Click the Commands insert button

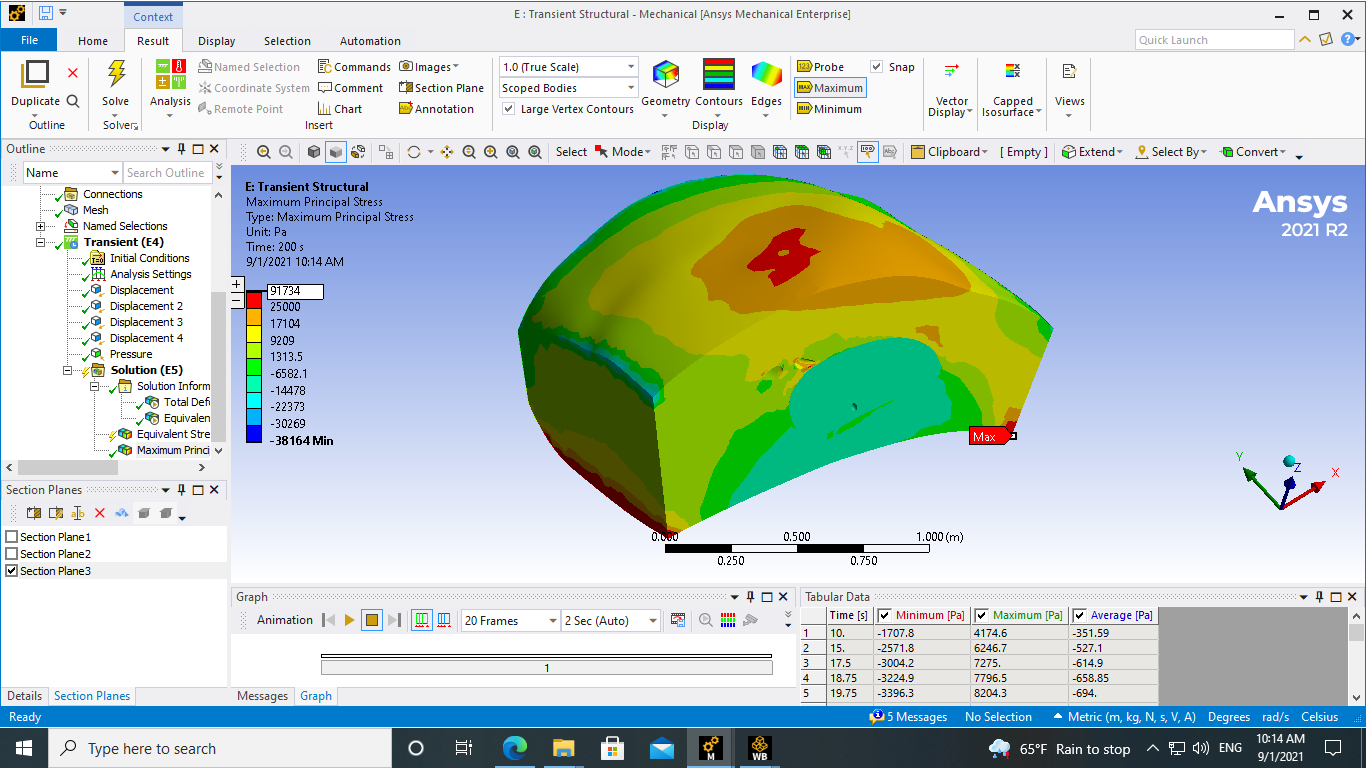354,67
